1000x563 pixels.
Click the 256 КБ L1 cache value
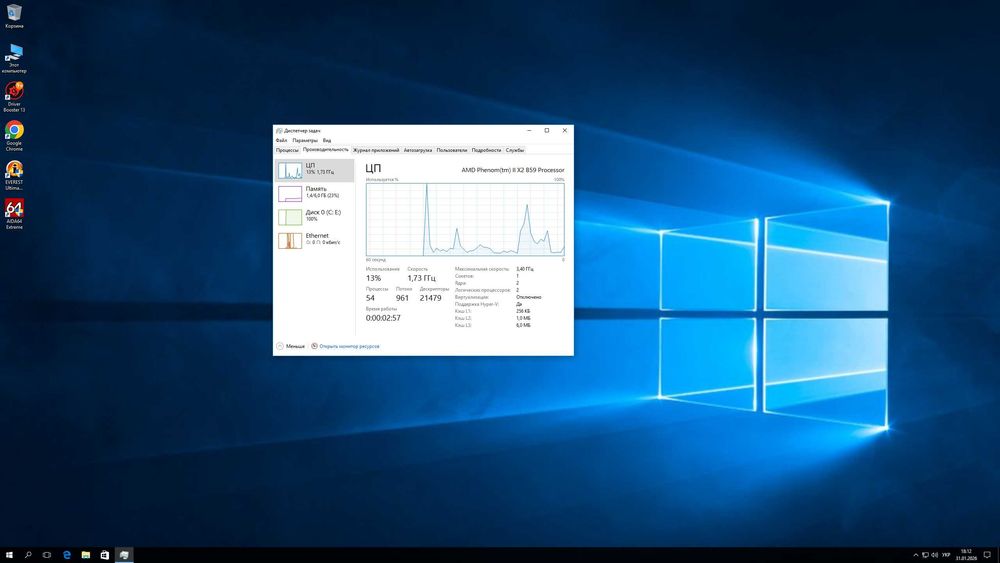(x=523, y=311)
